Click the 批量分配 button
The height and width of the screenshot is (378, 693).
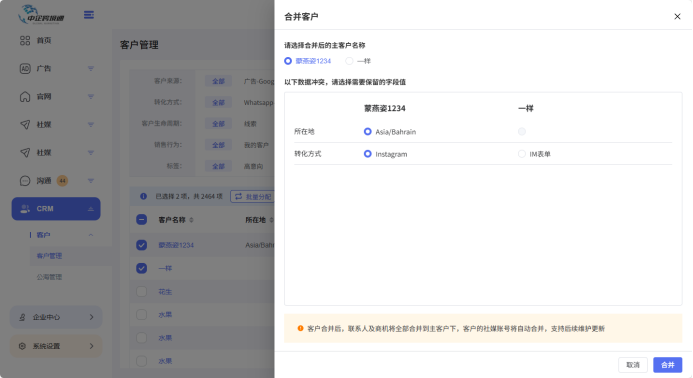click(x=252, y=196)
